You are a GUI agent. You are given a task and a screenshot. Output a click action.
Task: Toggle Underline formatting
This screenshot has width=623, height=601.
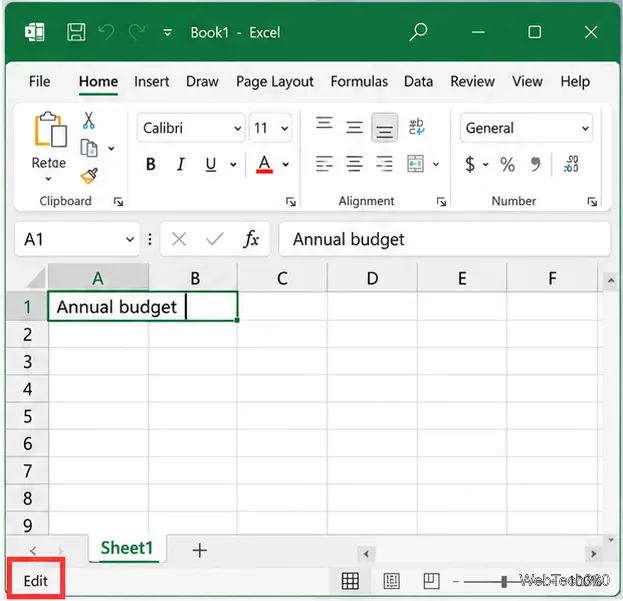211,164
